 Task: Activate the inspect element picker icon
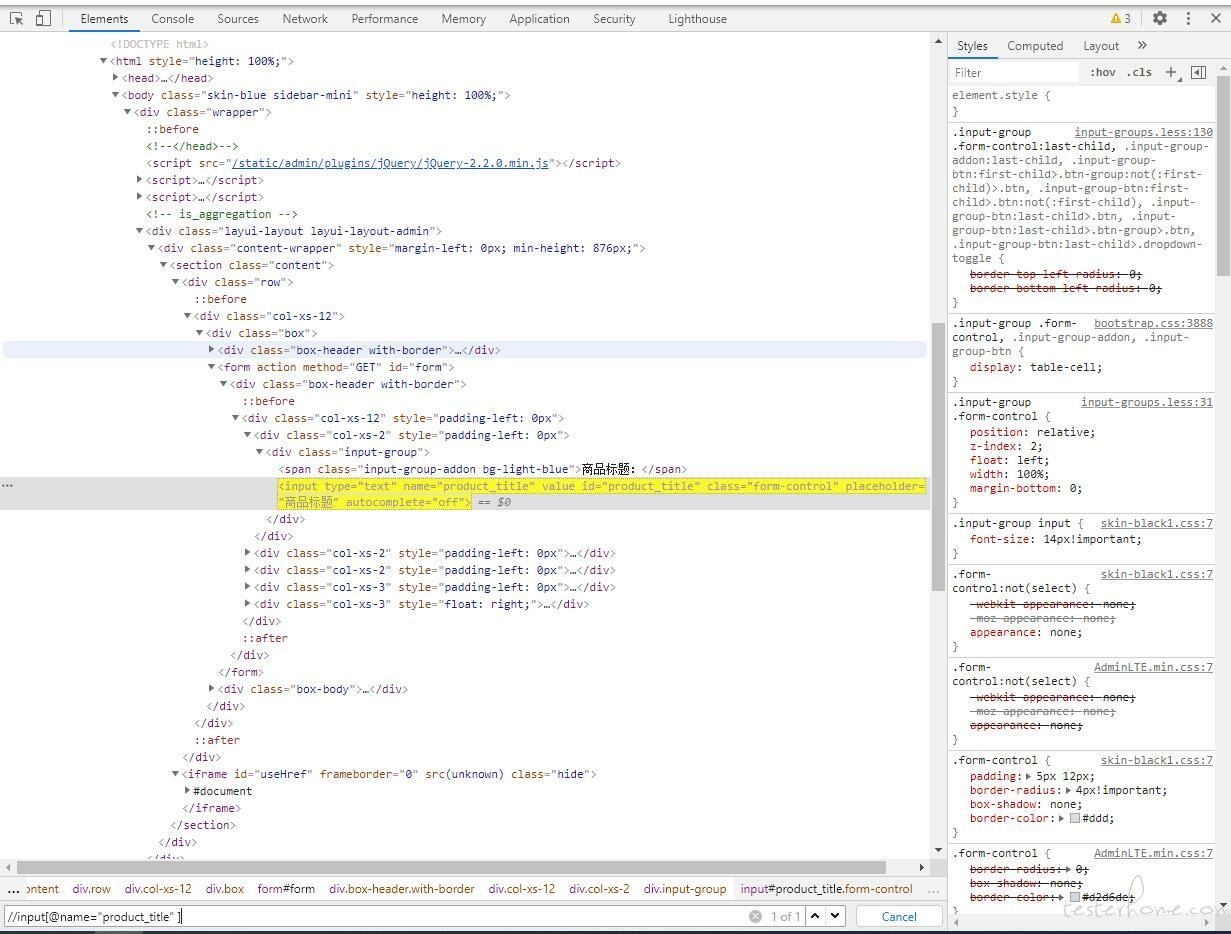17,18
